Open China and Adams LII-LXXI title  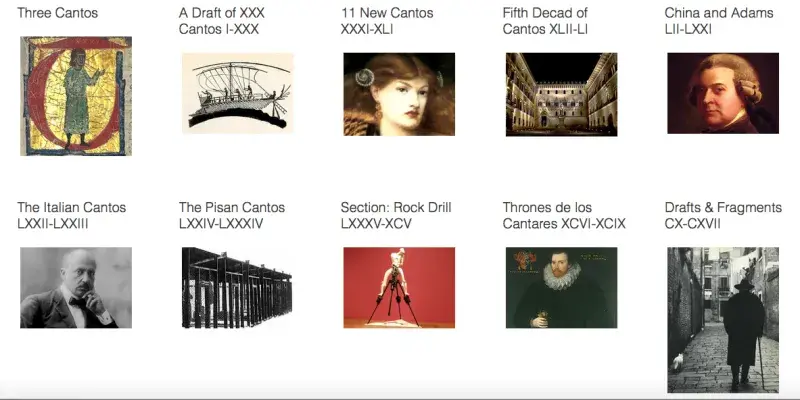click(719, 21)
